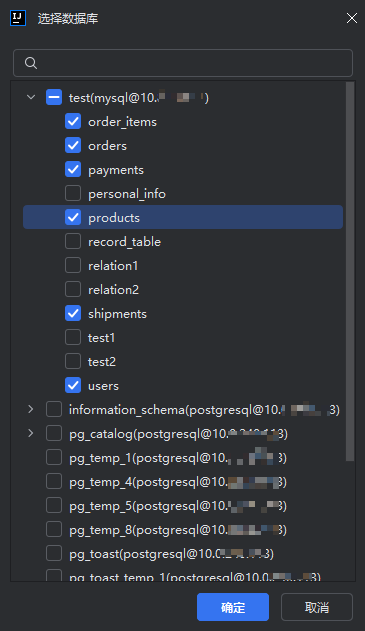
Task: Uncheck the shipments checkbox
Action: point(73,313)
